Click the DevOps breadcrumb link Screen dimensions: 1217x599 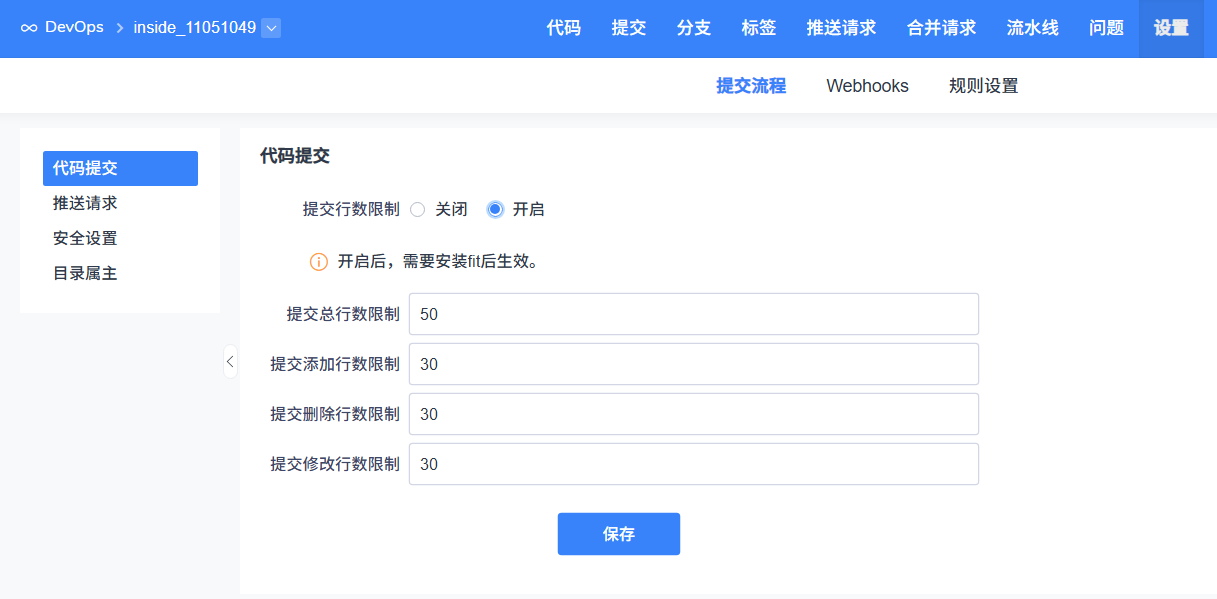(74, 28)
